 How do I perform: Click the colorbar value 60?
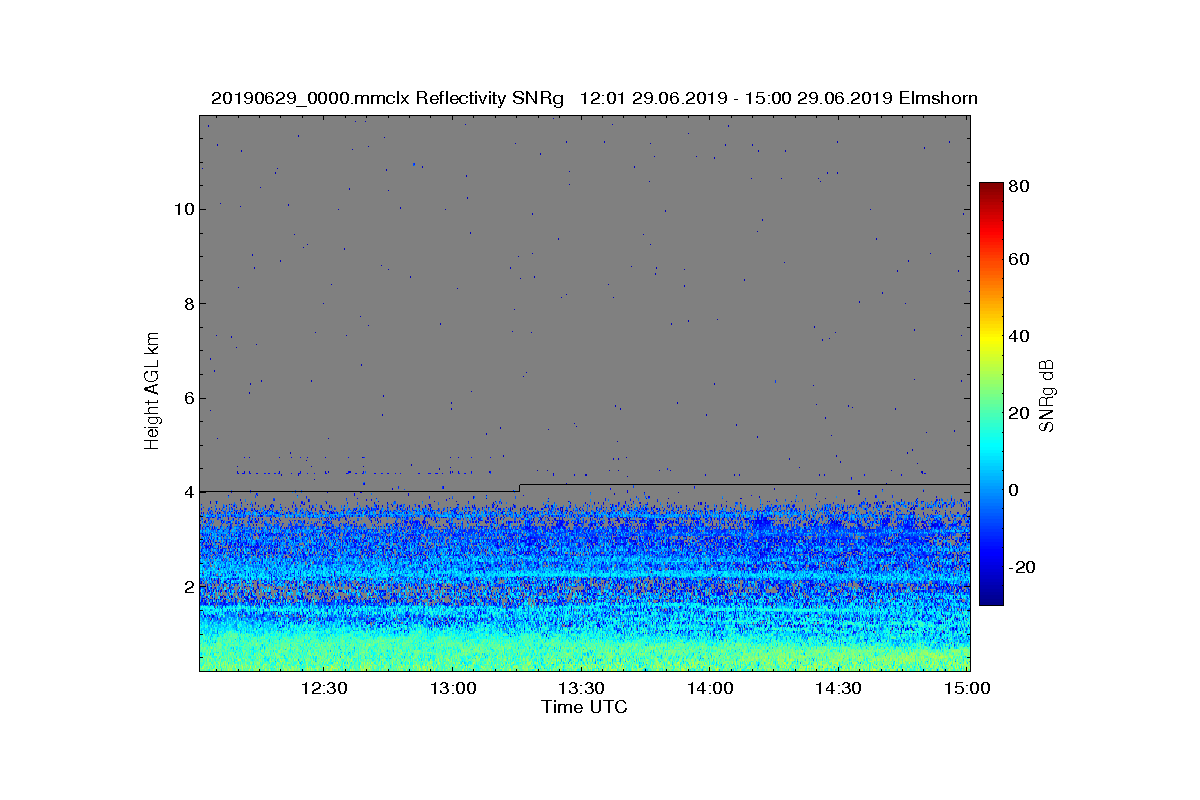point(1020,260)
